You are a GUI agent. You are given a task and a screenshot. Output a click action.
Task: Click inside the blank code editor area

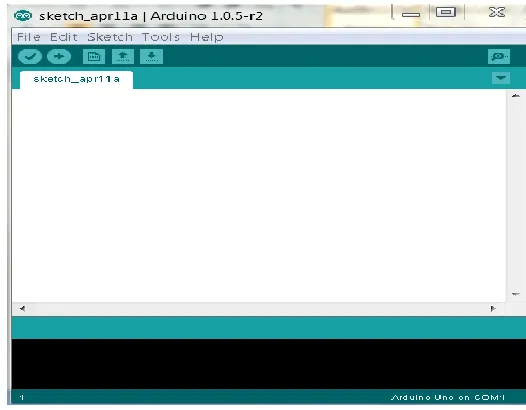coord(259,195)
